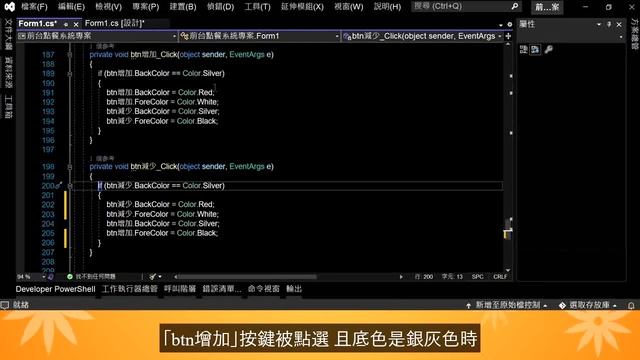Viewport: 640px width, 360px height.
Task: Open Property Pages wrench icon
Action: 549,50
